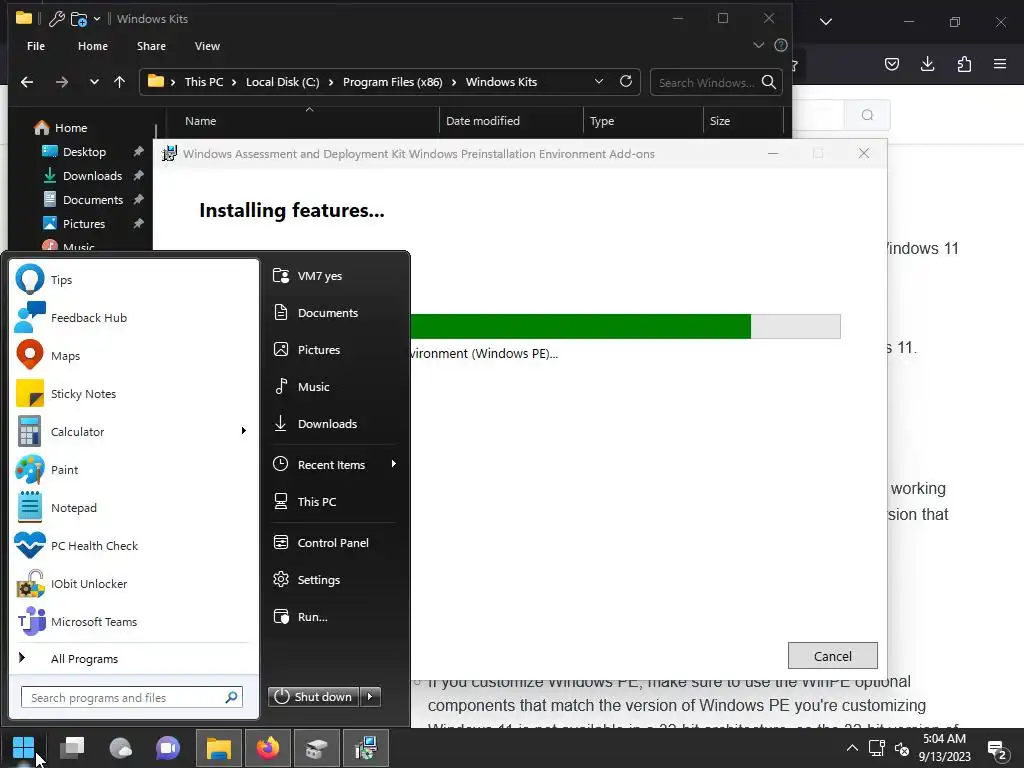The image size is (1024, 768).
Task: Go back in File Explorer
Action: 27,82
